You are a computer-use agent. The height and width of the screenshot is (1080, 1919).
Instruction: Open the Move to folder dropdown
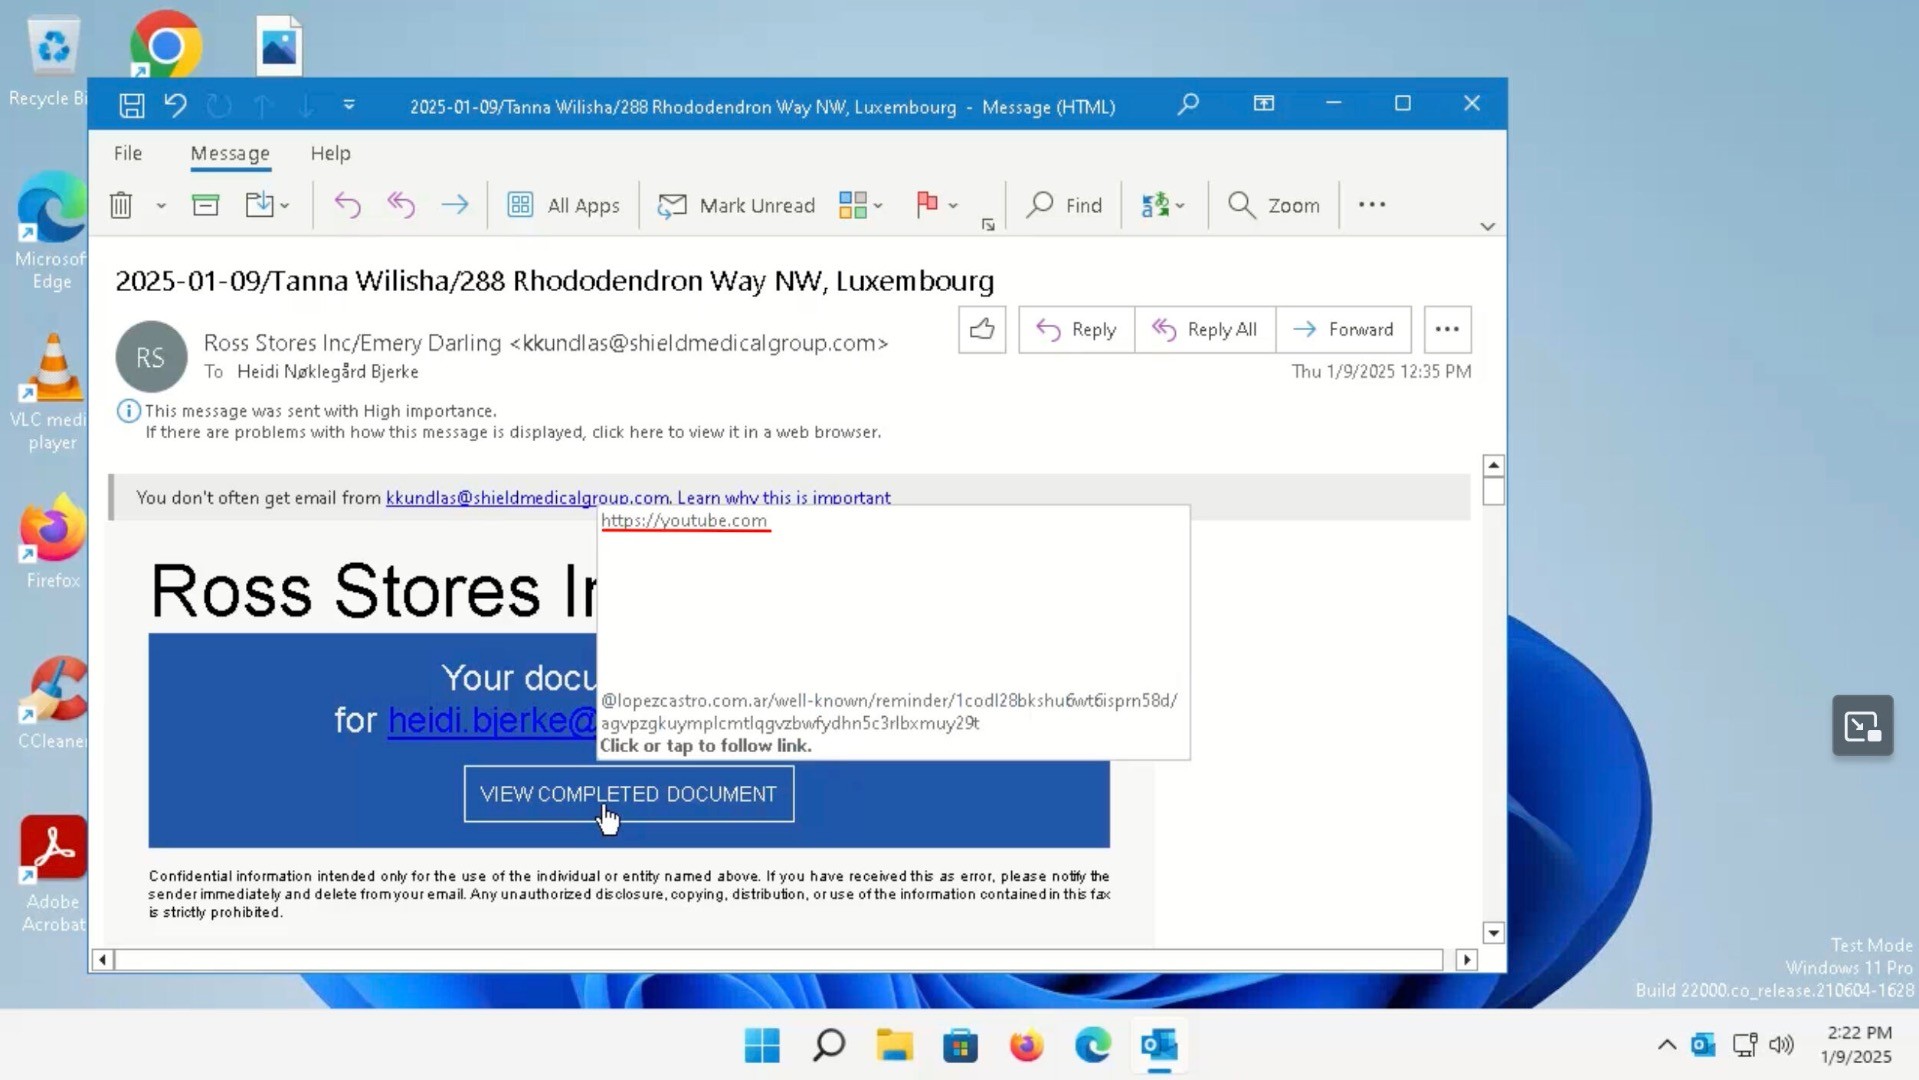tap(267, 205)
